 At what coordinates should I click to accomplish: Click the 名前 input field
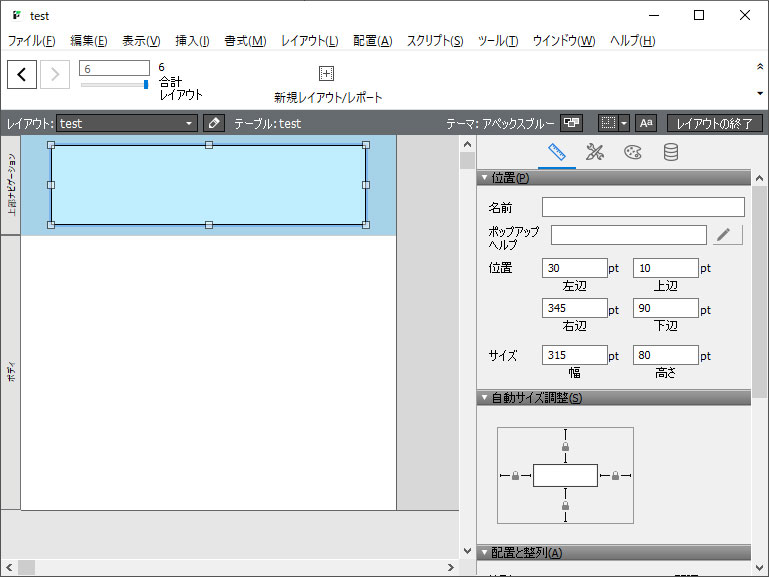643,207
